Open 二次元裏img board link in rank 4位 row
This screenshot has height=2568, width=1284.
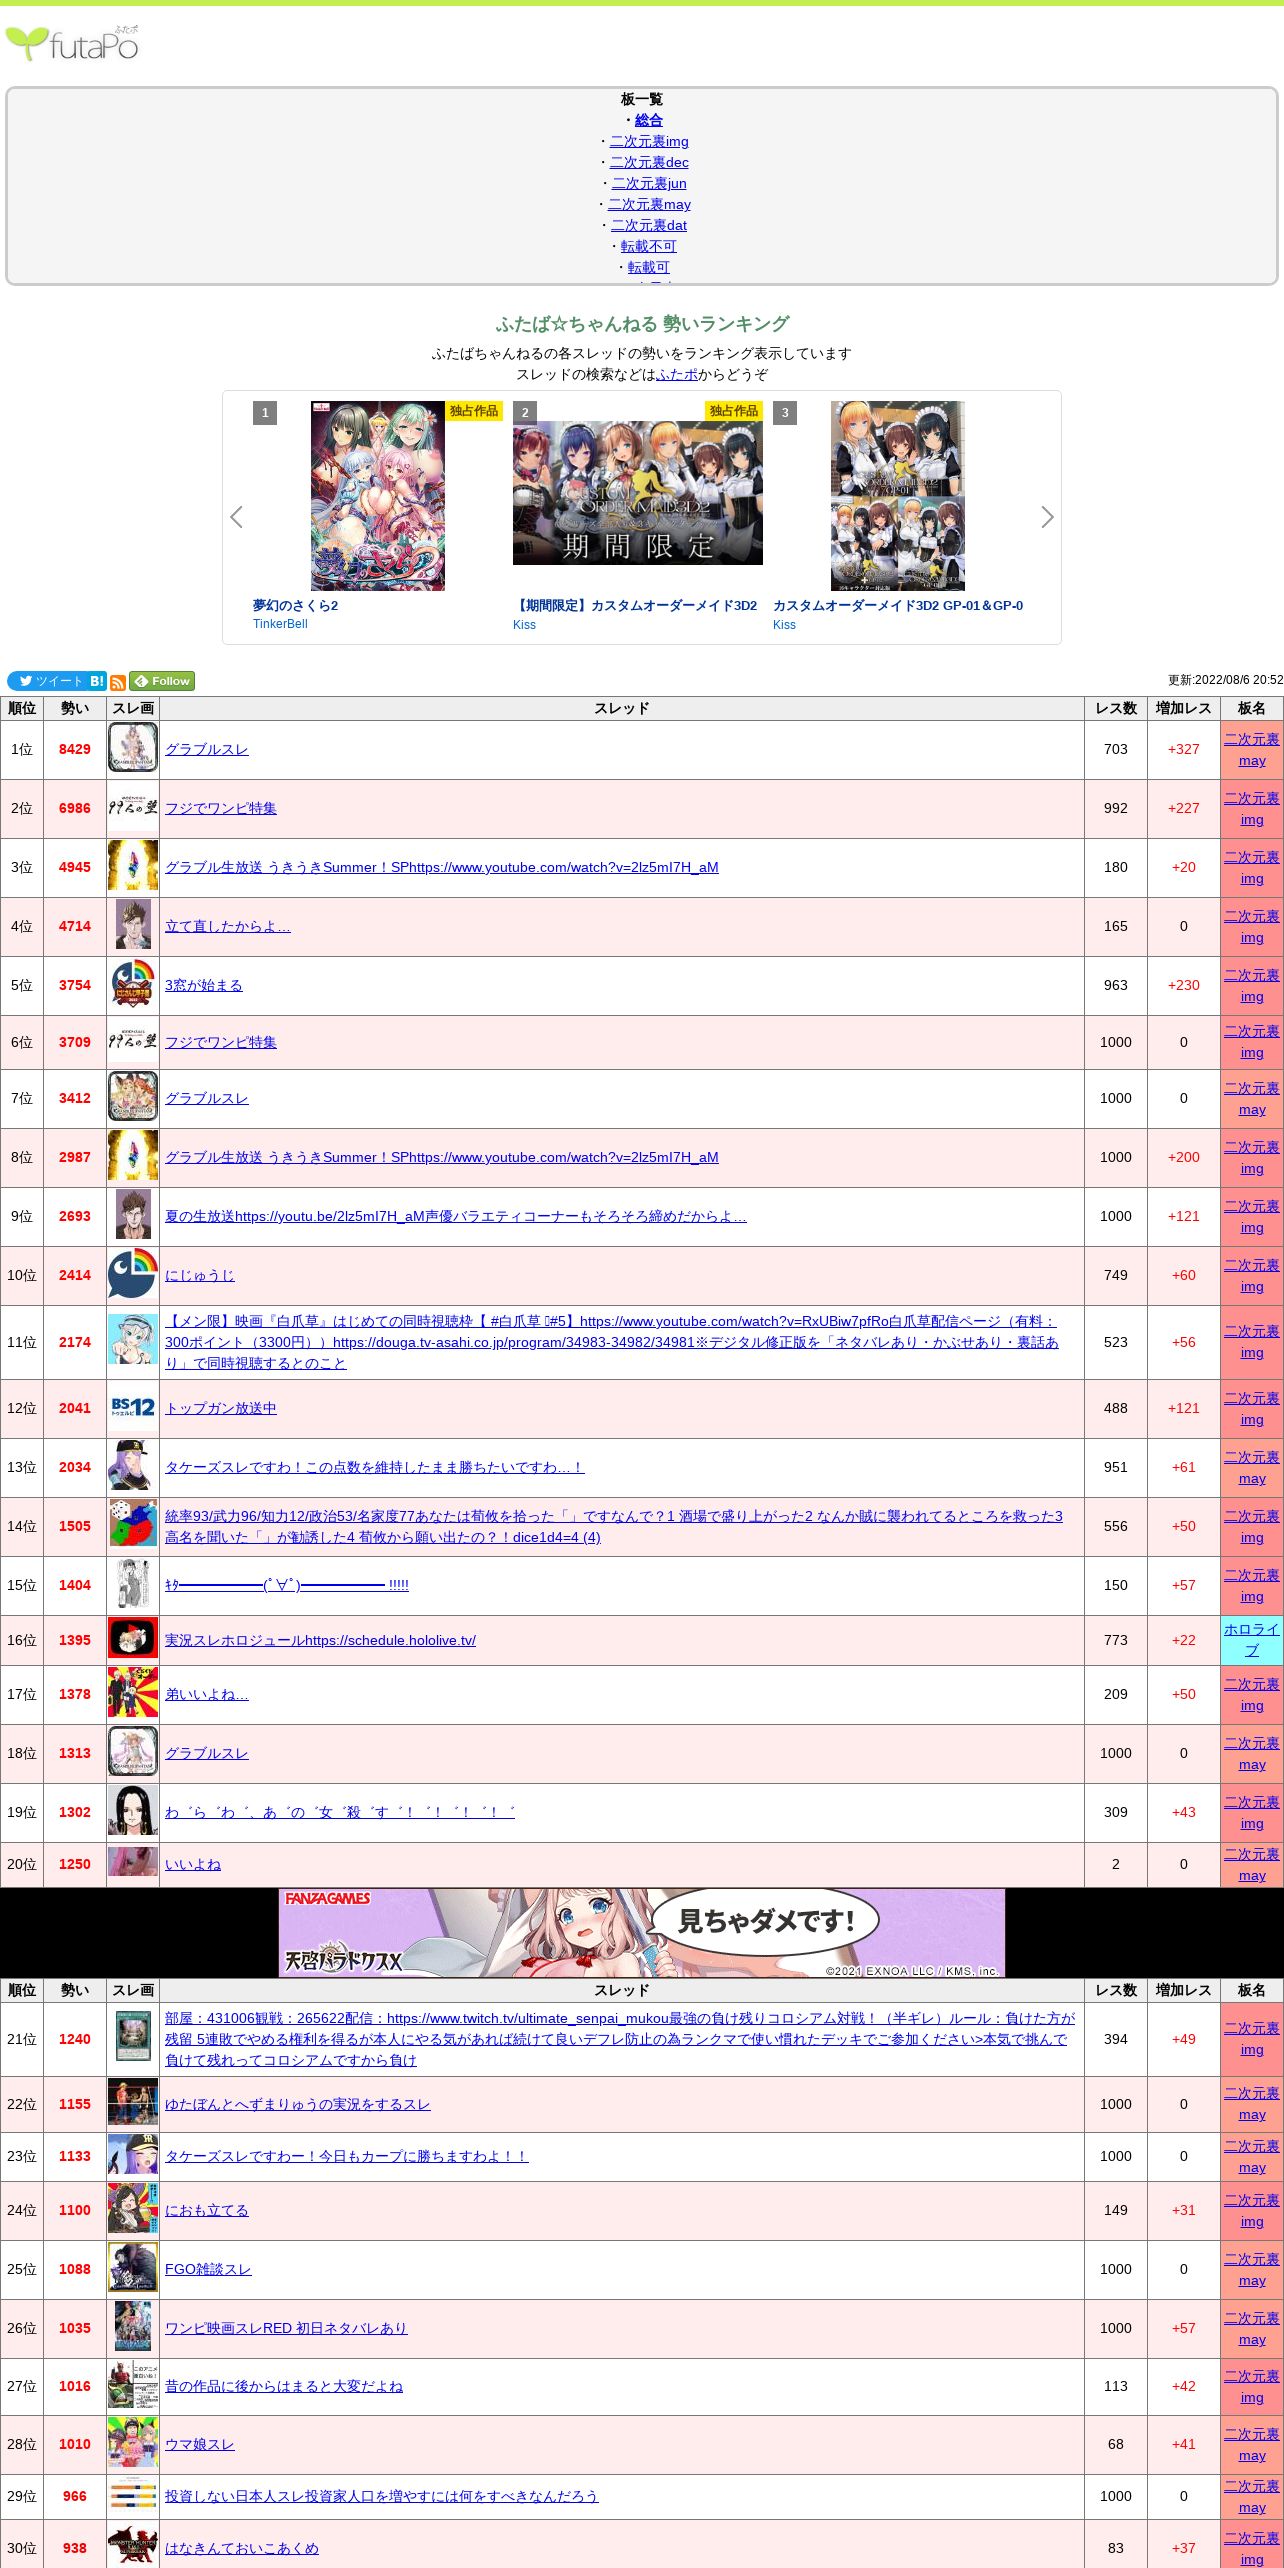point(1251,927)
